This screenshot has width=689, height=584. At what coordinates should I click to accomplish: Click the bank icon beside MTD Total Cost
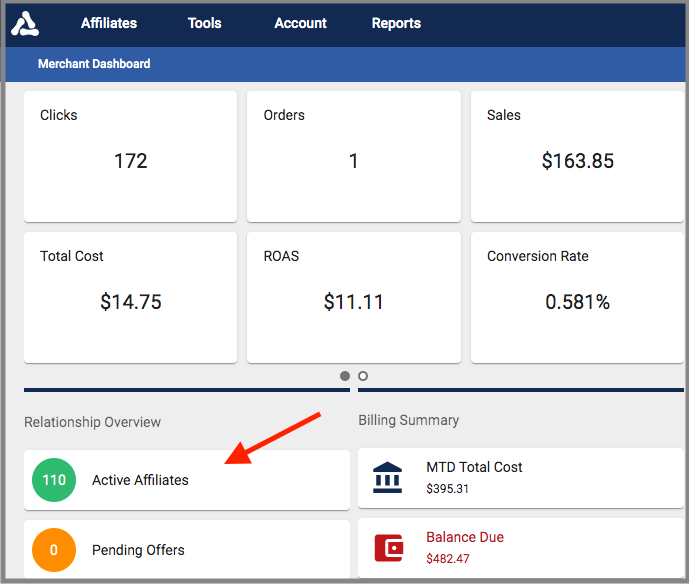387,478
